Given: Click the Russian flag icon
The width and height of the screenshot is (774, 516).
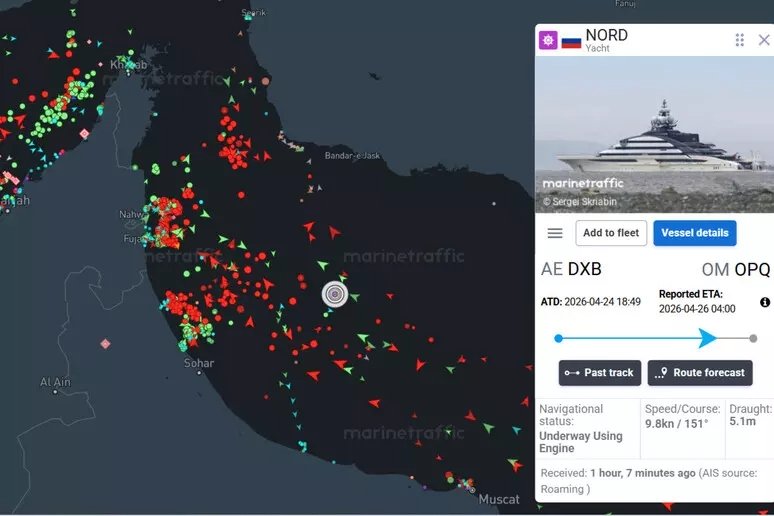Looking at the screenshot, I should click(571, 41).
